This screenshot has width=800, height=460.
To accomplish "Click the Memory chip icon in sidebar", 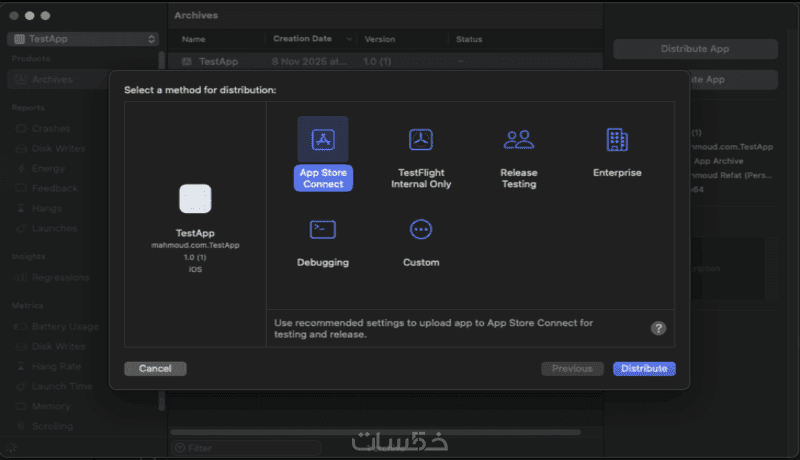I will pos(21,406).
